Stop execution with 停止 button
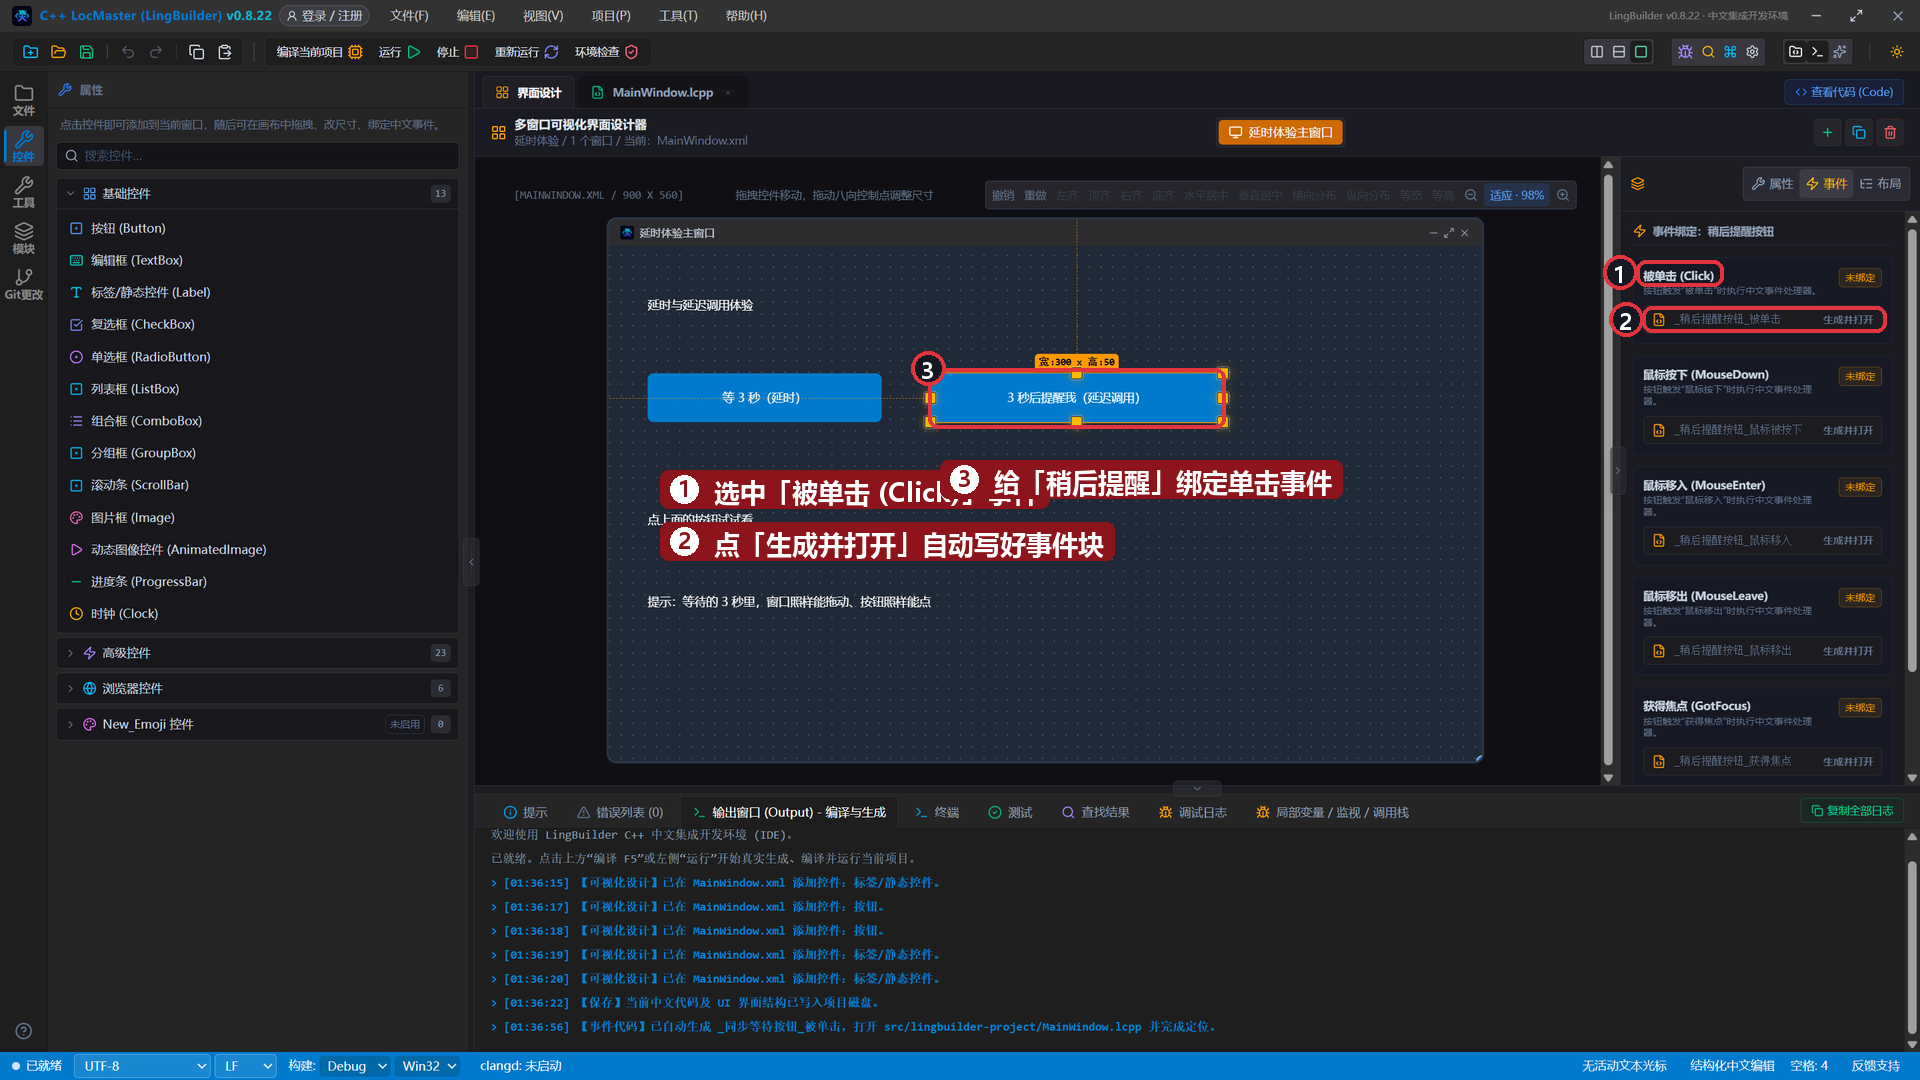Viewport: 1920px width, 1080px height. [458, 52]
